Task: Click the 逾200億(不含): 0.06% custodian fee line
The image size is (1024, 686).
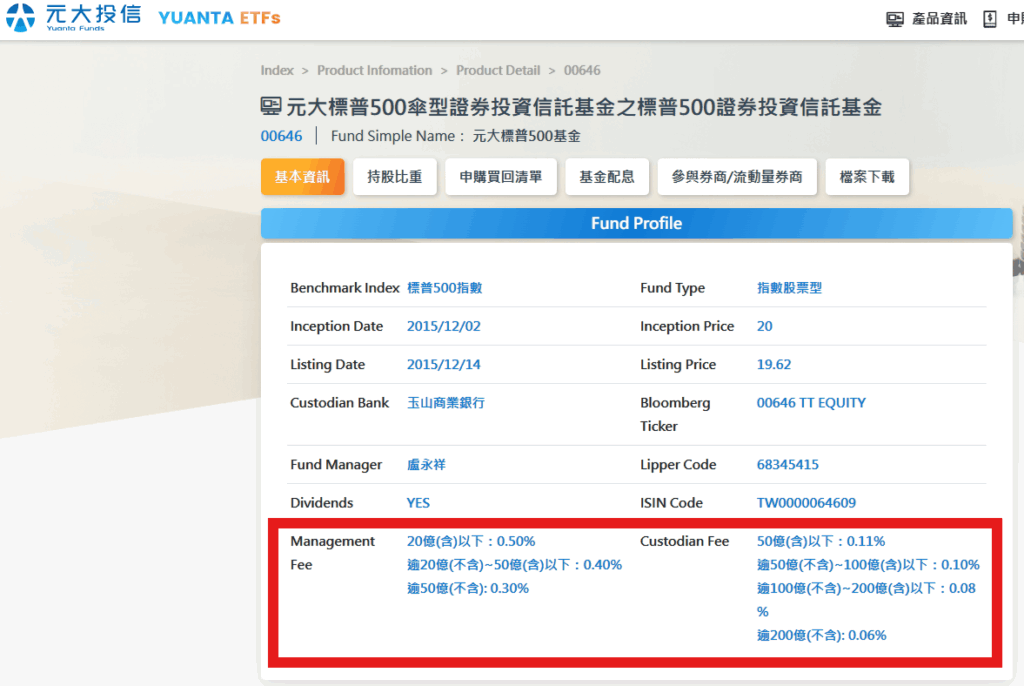Action: coord(822,635)
